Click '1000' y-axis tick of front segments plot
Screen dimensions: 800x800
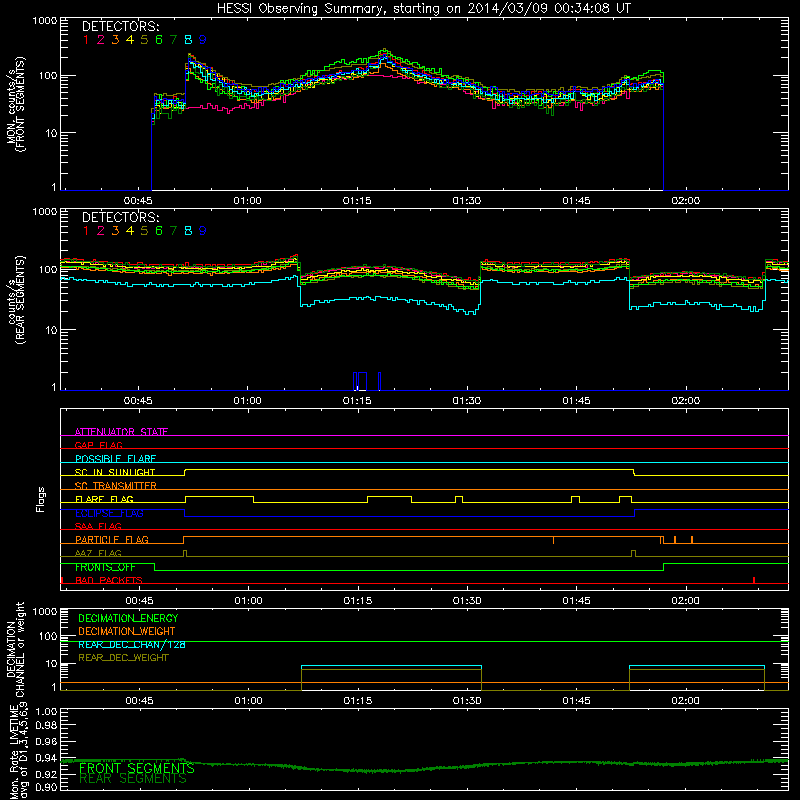tap(44, 21)
